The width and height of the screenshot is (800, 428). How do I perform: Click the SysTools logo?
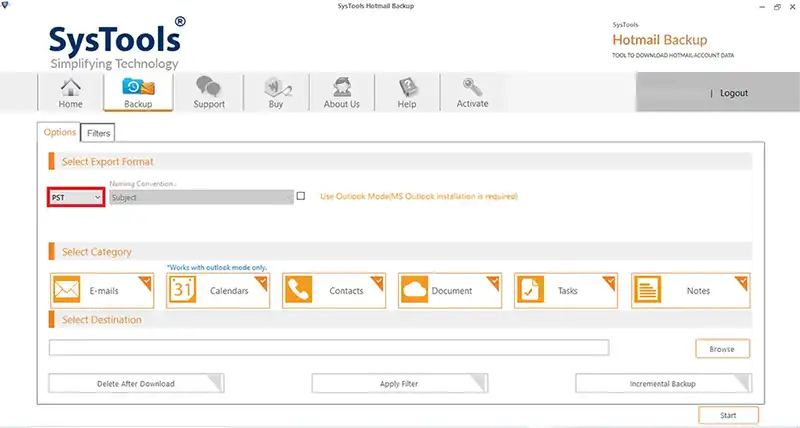(117, 43)
